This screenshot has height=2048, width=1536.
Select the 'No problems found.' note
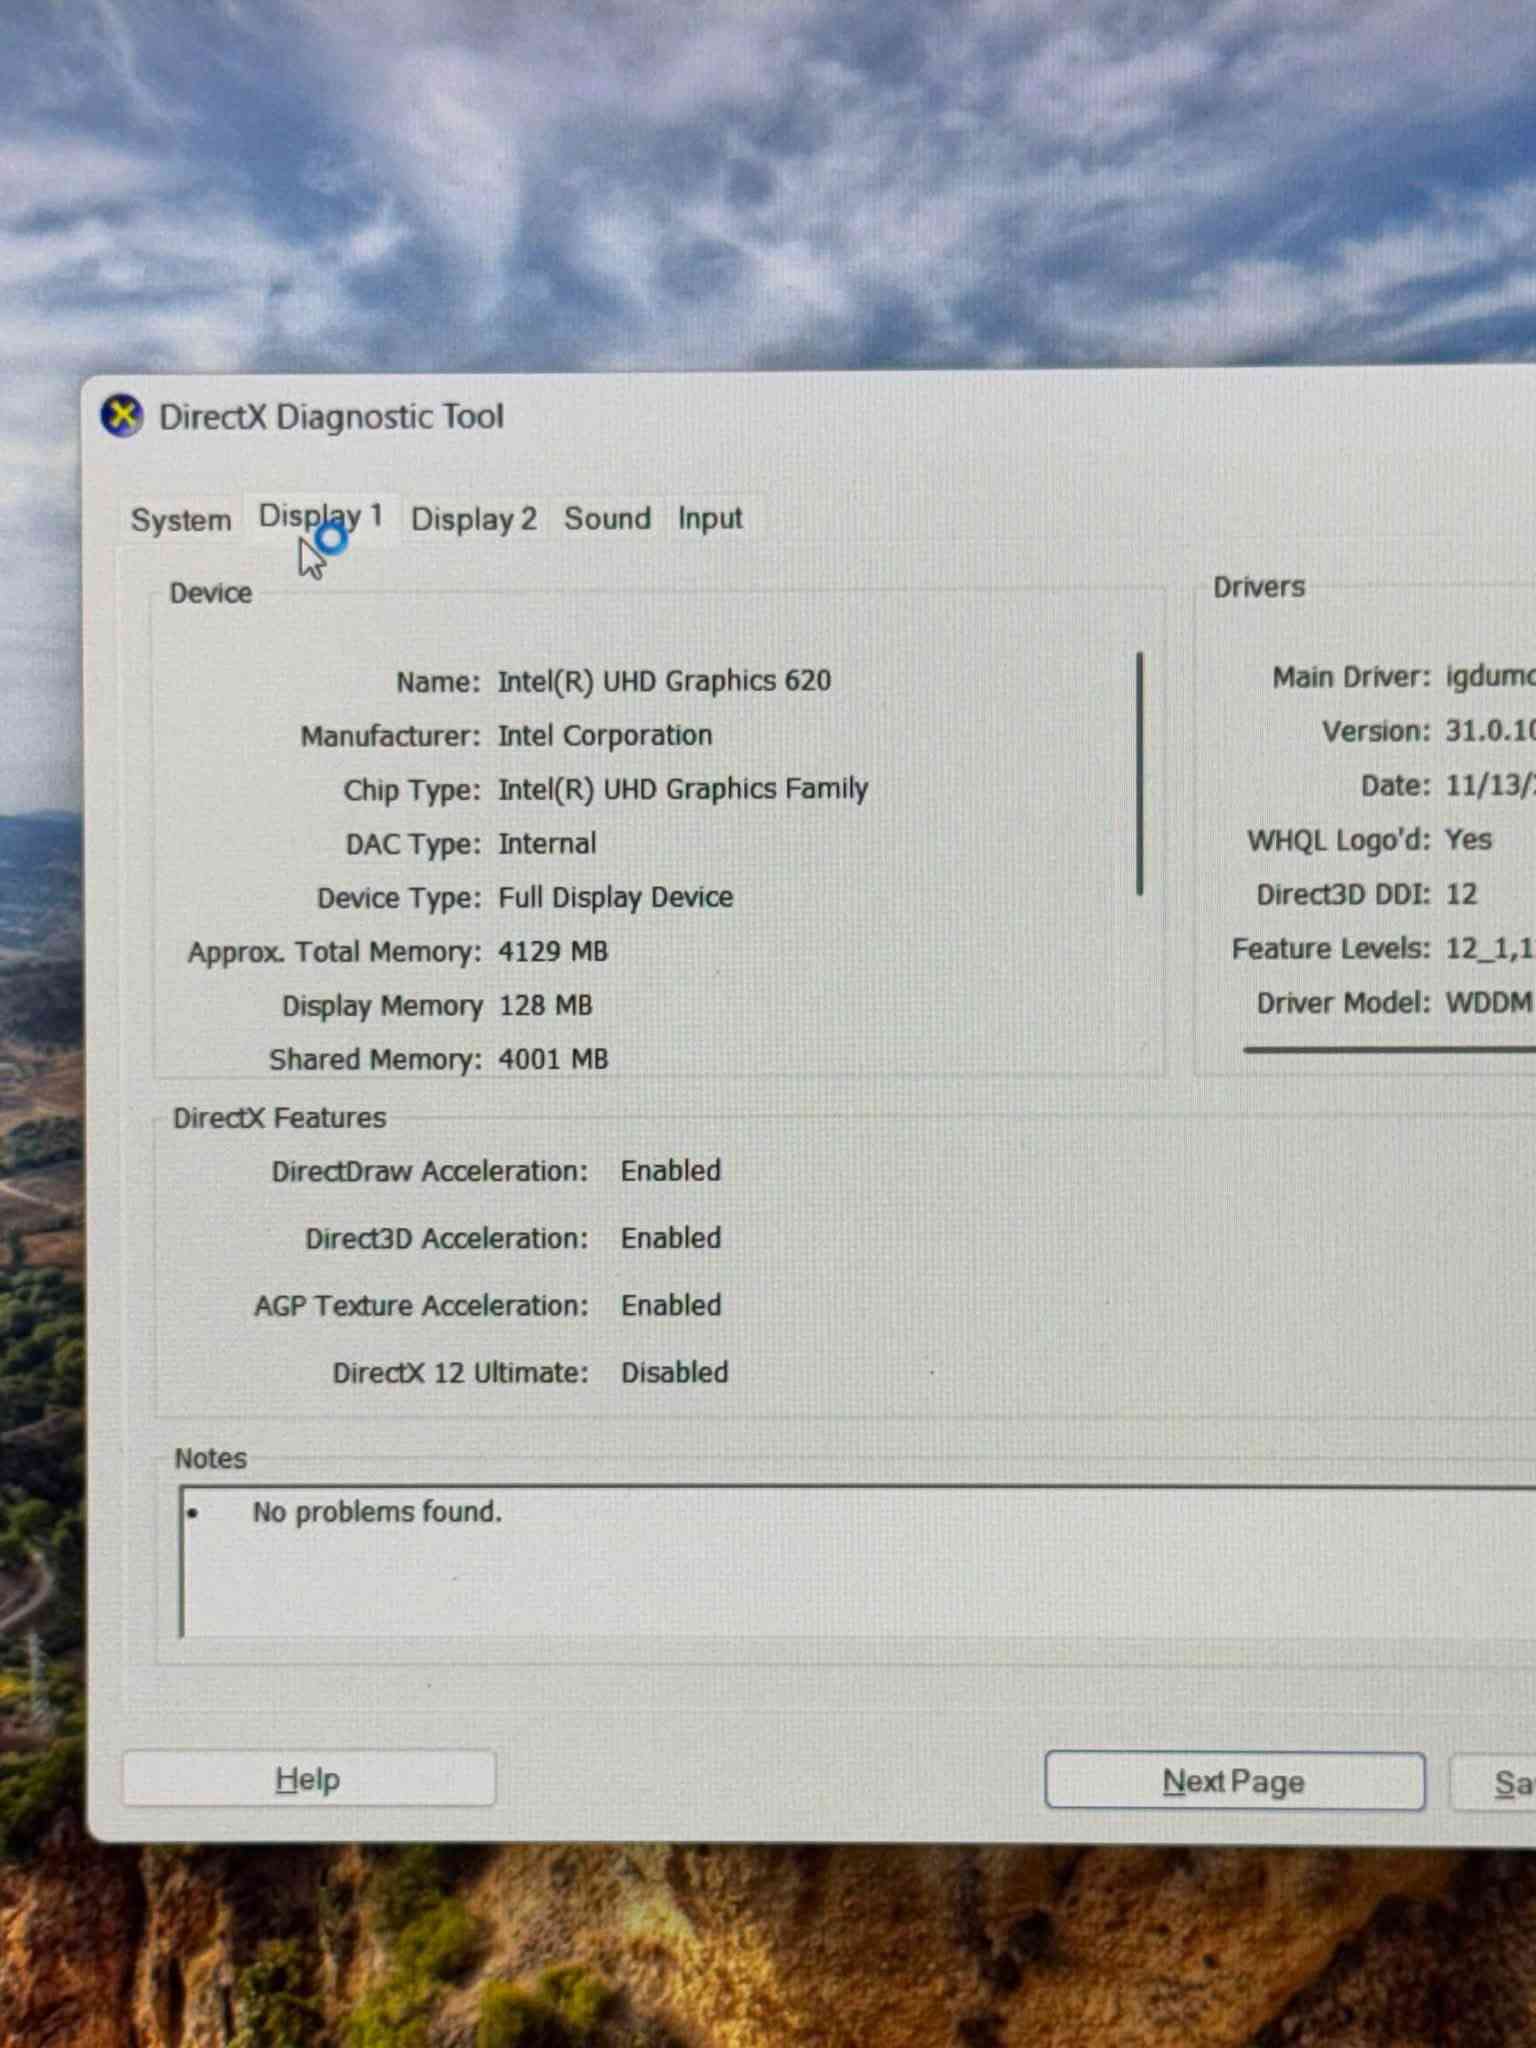[x=377, y=1512]
